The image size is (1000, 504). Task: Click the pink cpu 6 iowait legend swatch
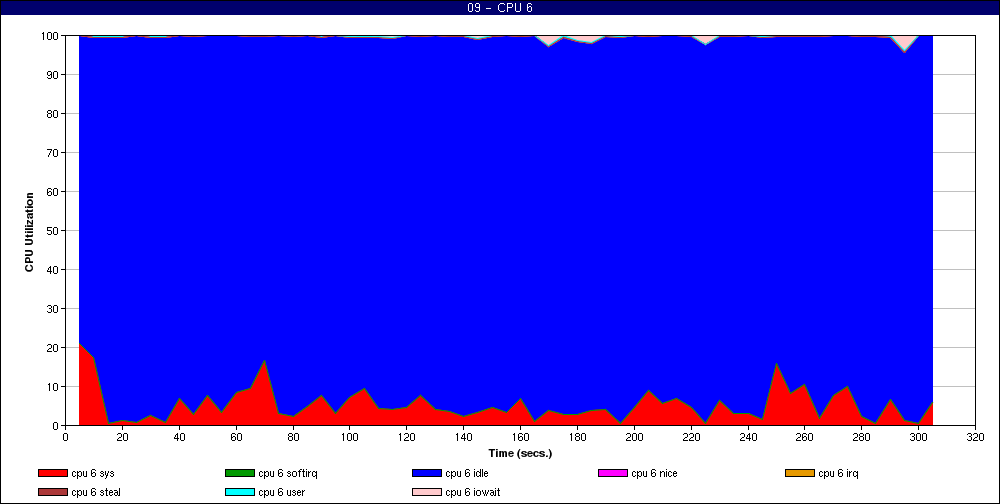pyautogui.click(x=427, y=493)
